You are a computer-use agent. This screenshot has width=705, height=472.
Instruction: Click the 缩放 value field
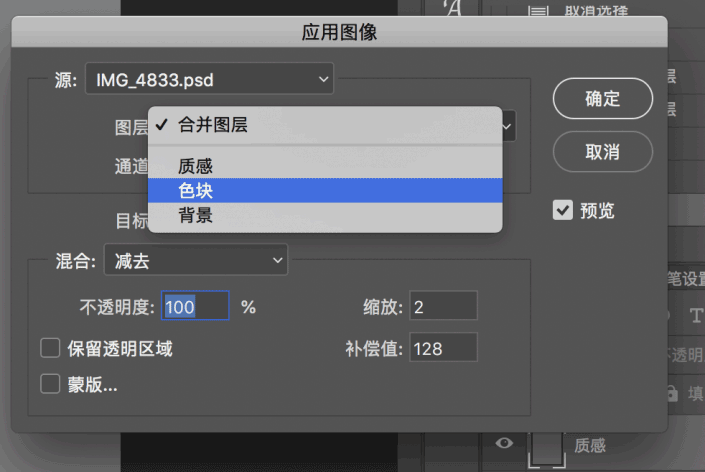(x=443, y=306)
